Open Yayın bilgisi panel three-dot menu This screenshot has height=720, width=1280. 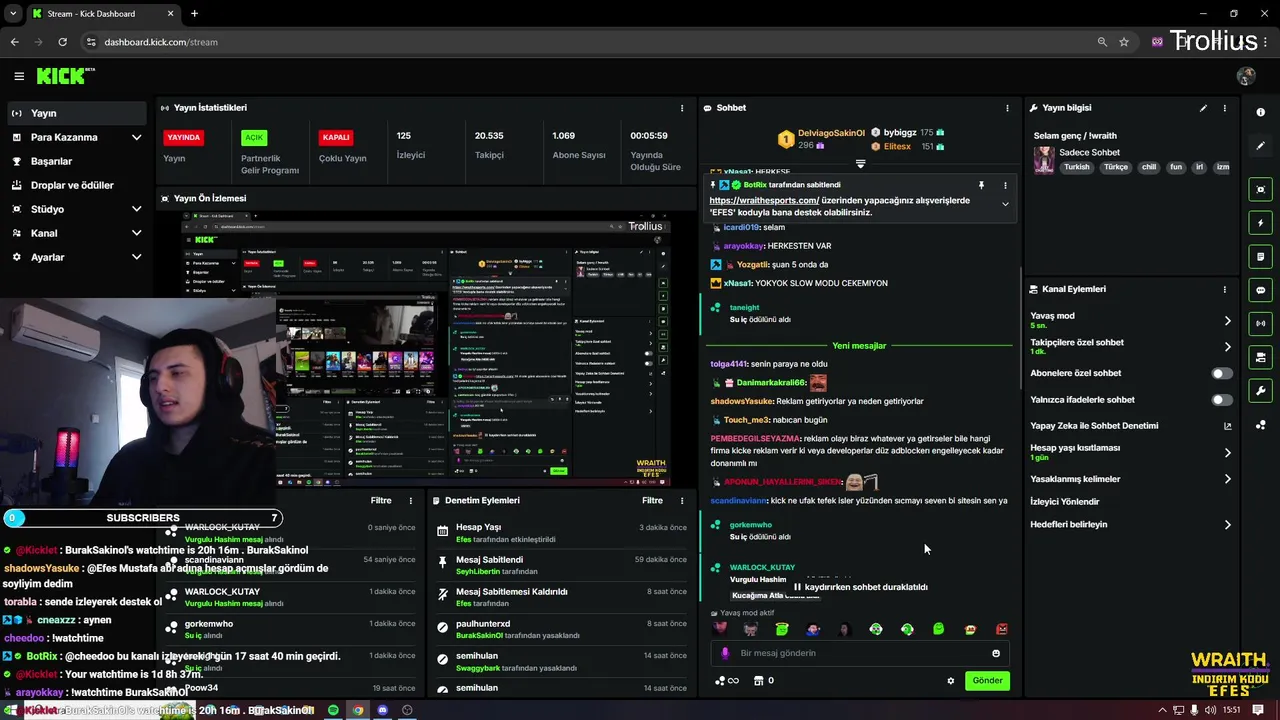click(x=1225, y=108)
